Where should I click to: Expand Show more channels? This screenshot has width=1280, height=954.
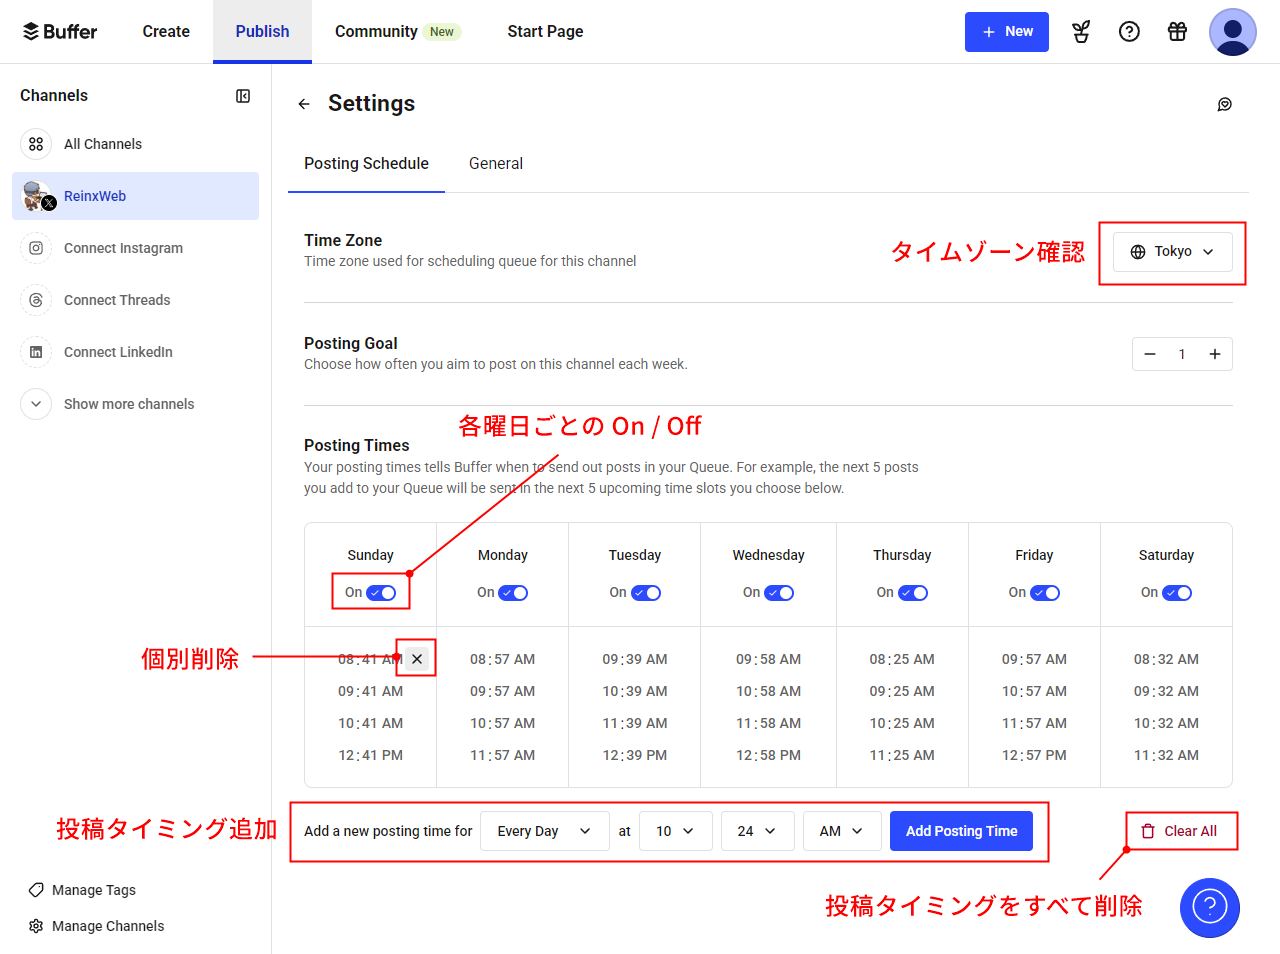pyautogui.click(x=129, y=404)
